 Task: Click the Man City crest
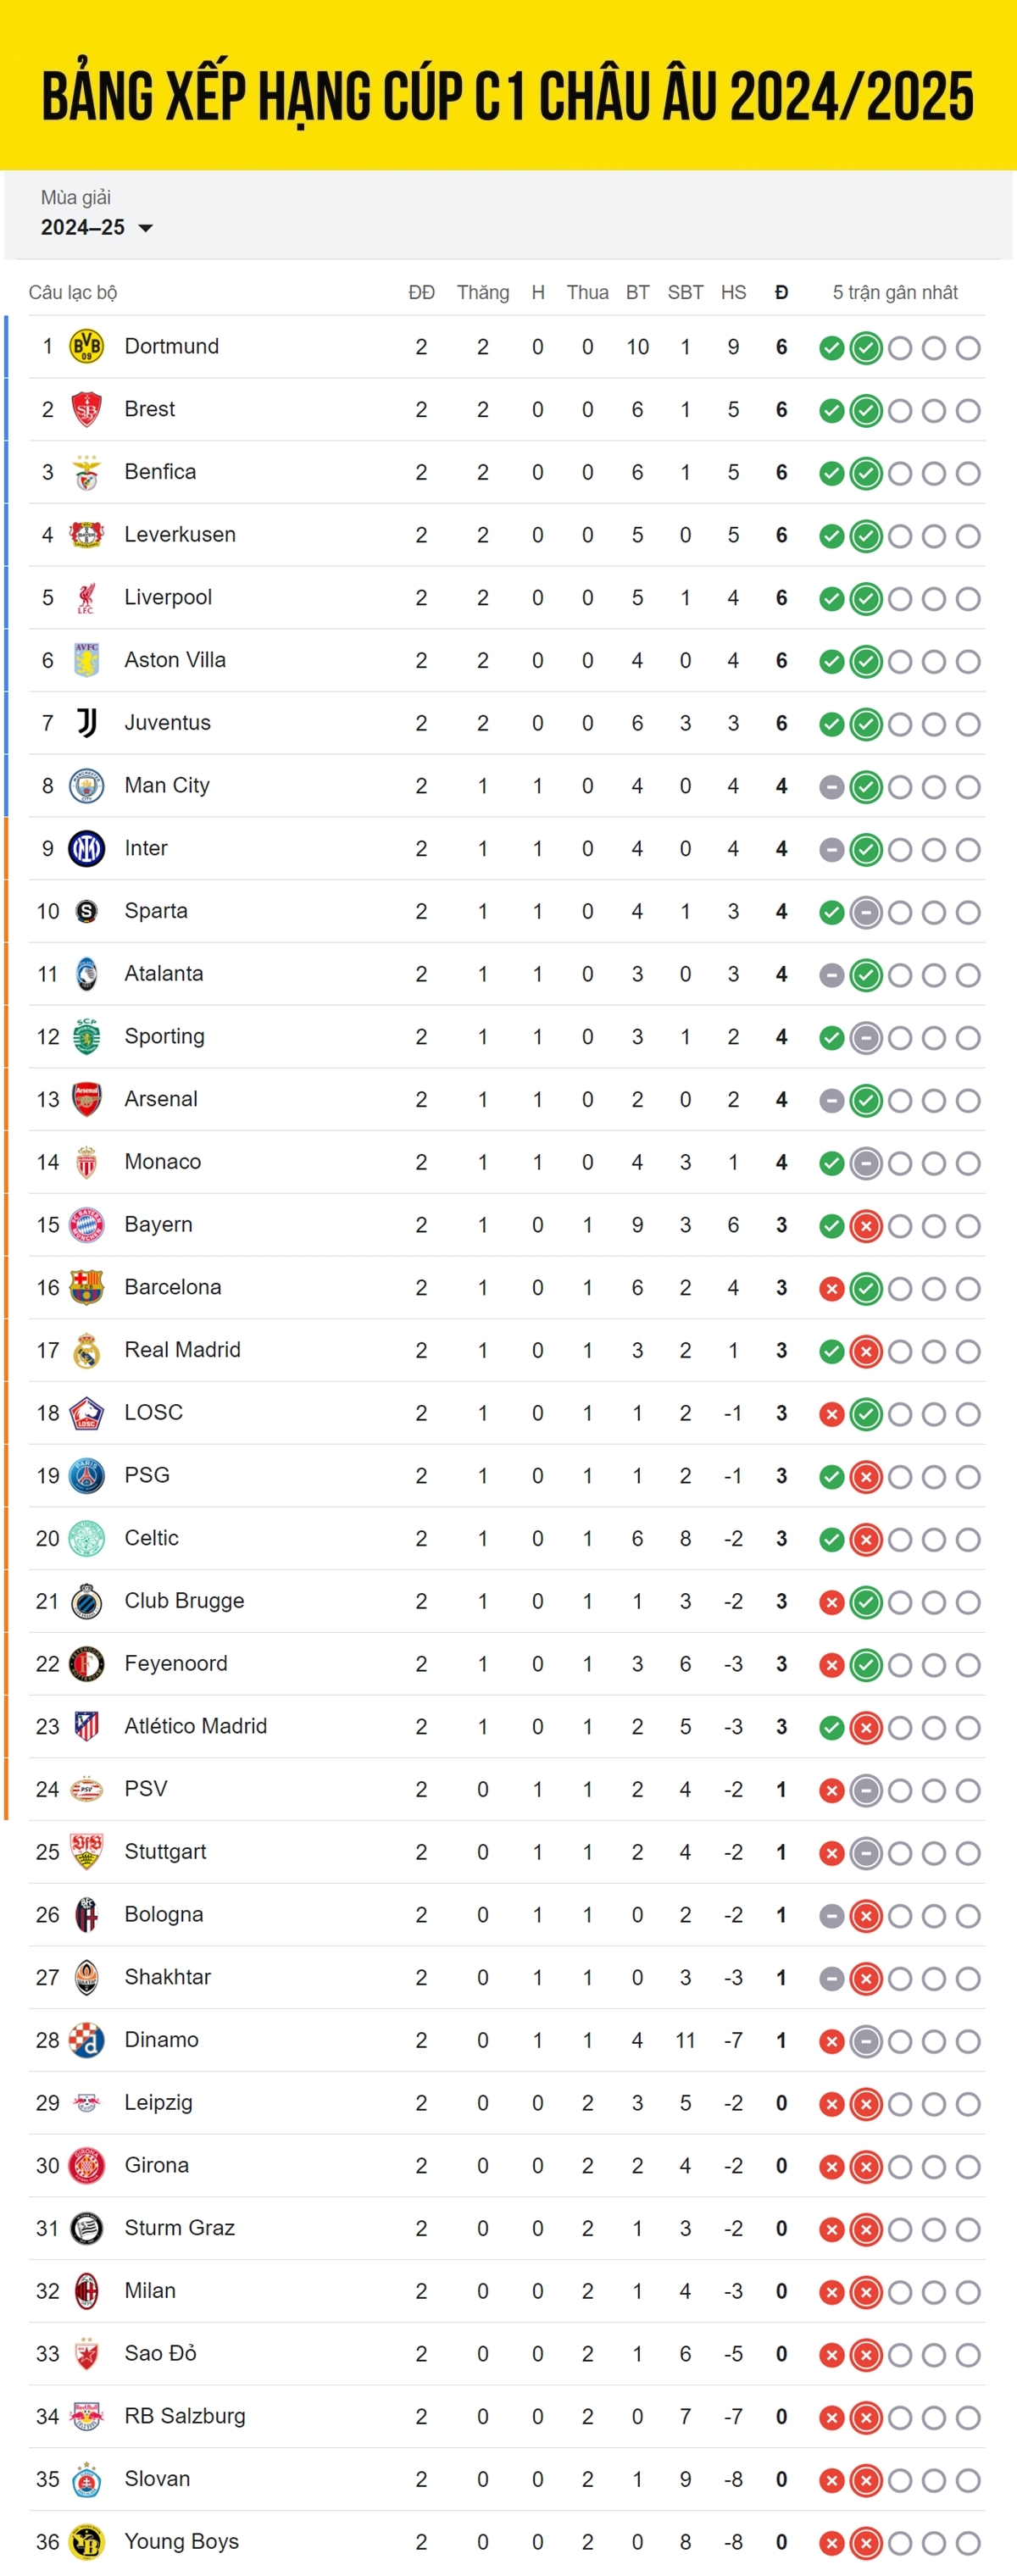pyautogui.click(x=86, y=785)
